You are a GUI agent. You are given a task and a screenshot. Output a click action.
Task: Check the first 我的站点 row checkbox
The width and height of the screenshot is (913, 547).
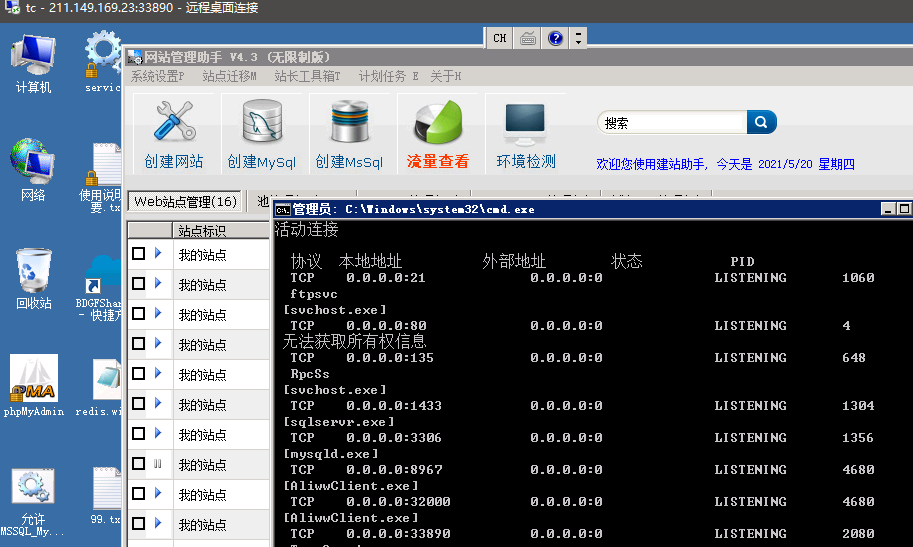click(x=138, y=254)
